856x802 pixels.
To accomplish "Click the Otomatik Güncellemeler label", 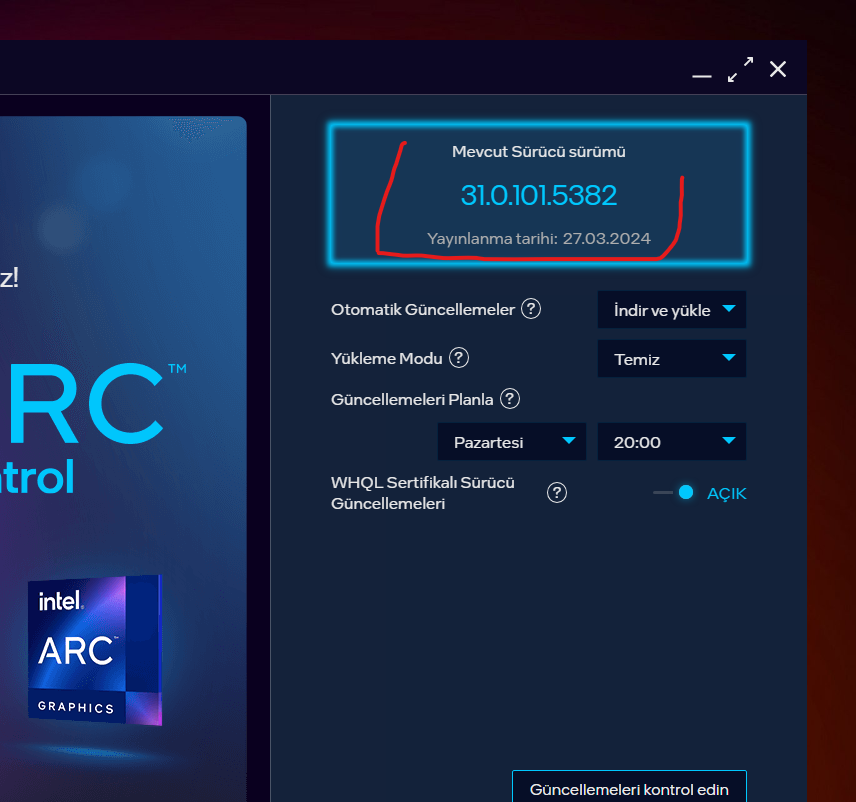I will pyautogui.click(x=422, y=309).
